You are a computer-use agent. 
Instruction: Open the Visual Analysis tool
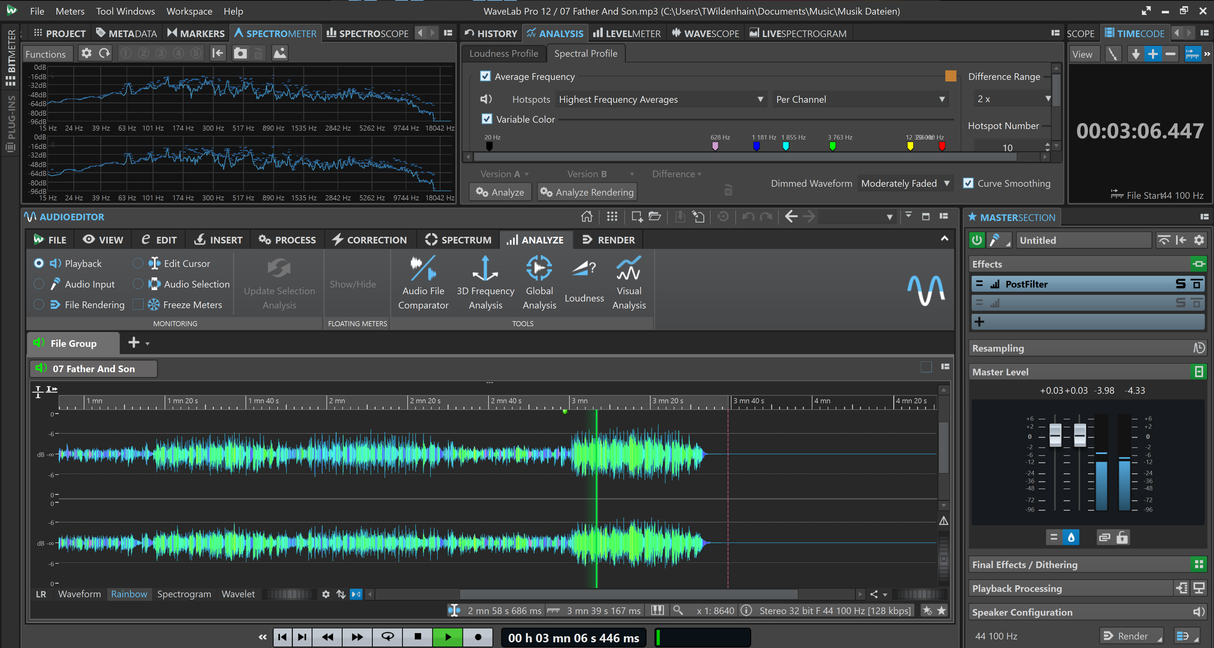pos(628,281)
